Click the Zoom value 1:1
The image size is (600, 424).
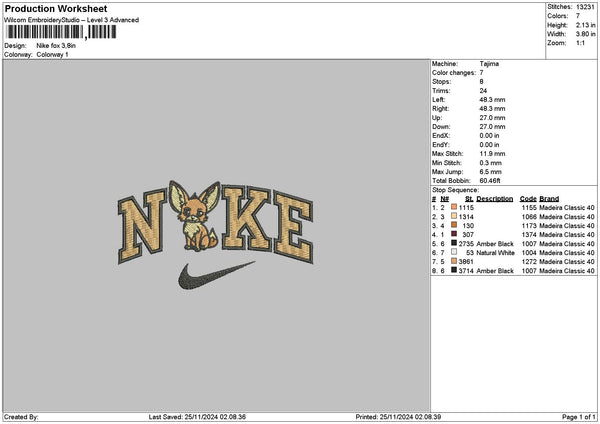(x=580, y=43)
